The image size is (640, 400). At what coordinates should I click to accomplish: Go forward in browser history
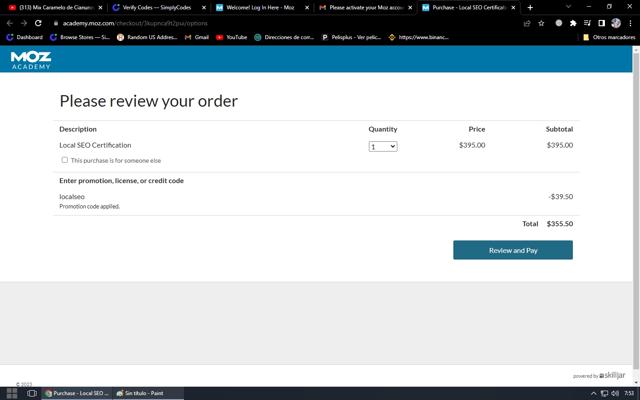pyautogui.click(x=24, y=23)
